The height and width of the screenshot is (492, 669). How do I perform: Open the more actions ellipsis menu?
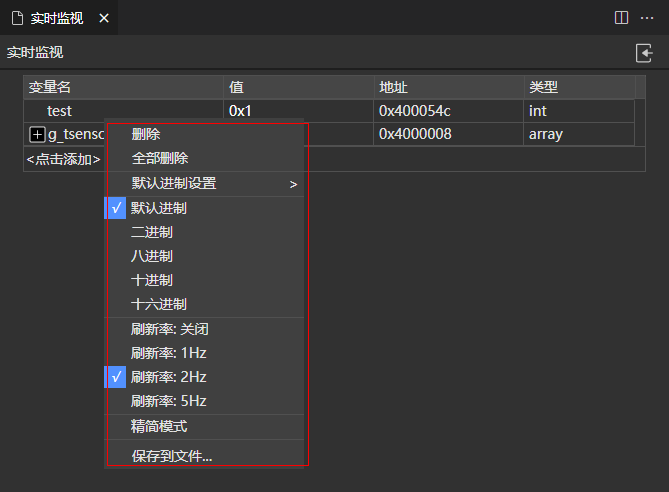coord(646,18)
